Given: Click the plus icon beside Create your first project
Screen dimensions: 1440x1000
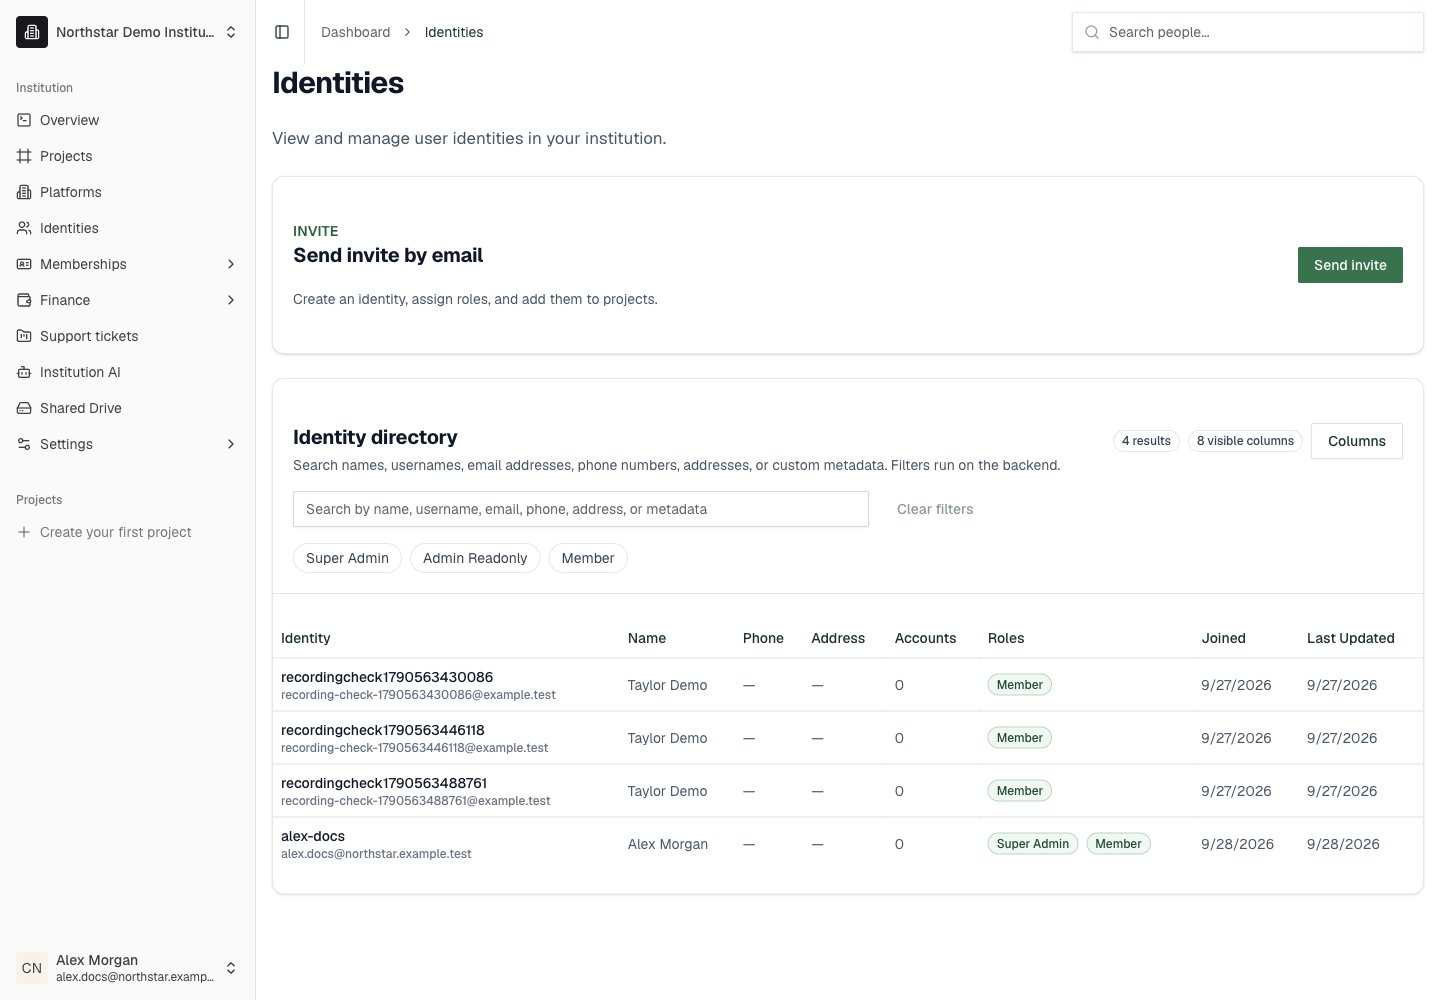Looking at the screenshot, I should (24, 532).
